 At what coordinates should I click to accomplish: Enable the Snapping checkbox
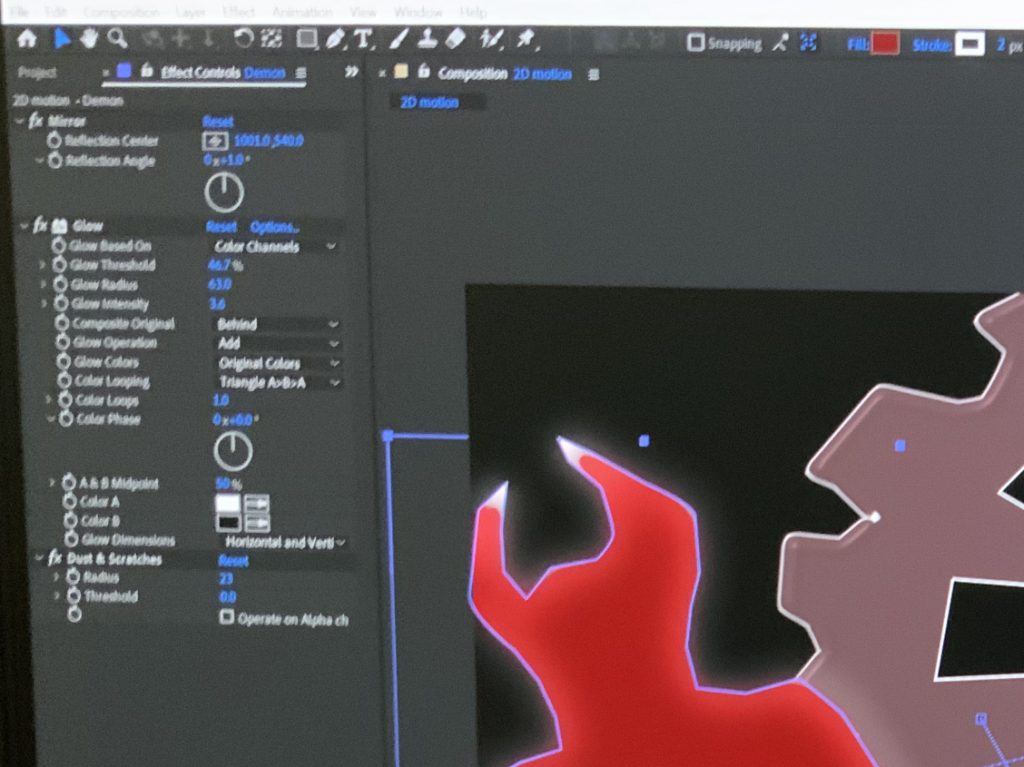pos(696,43)
